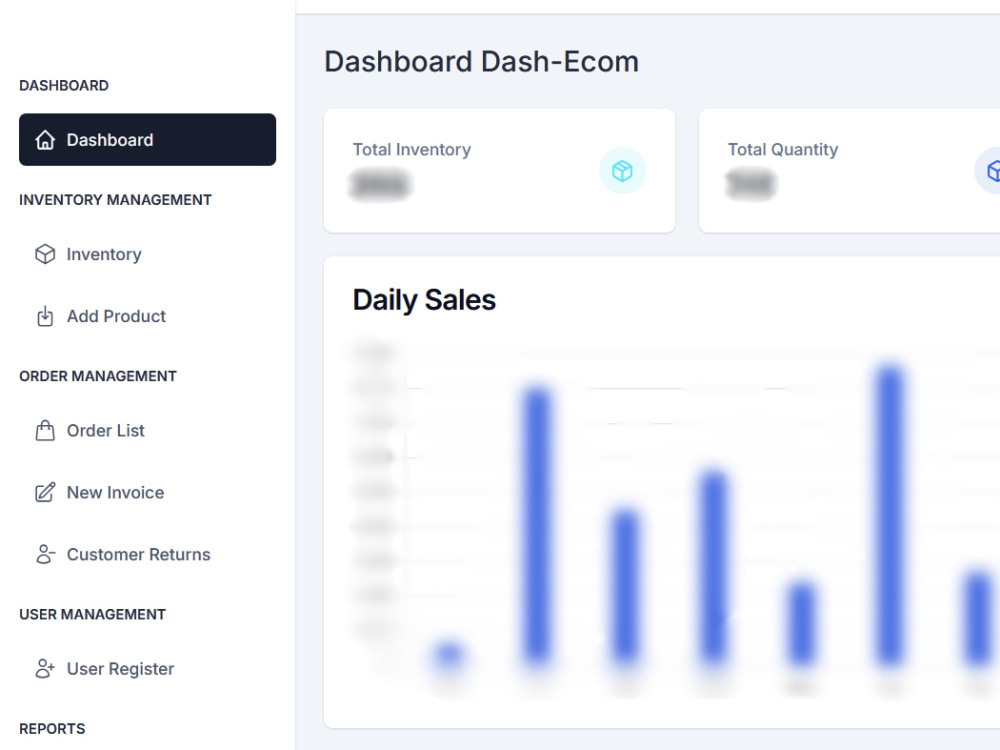Click the REPORTS section header
Viewport: 1000px width, 750px height.
coord(52,728)
